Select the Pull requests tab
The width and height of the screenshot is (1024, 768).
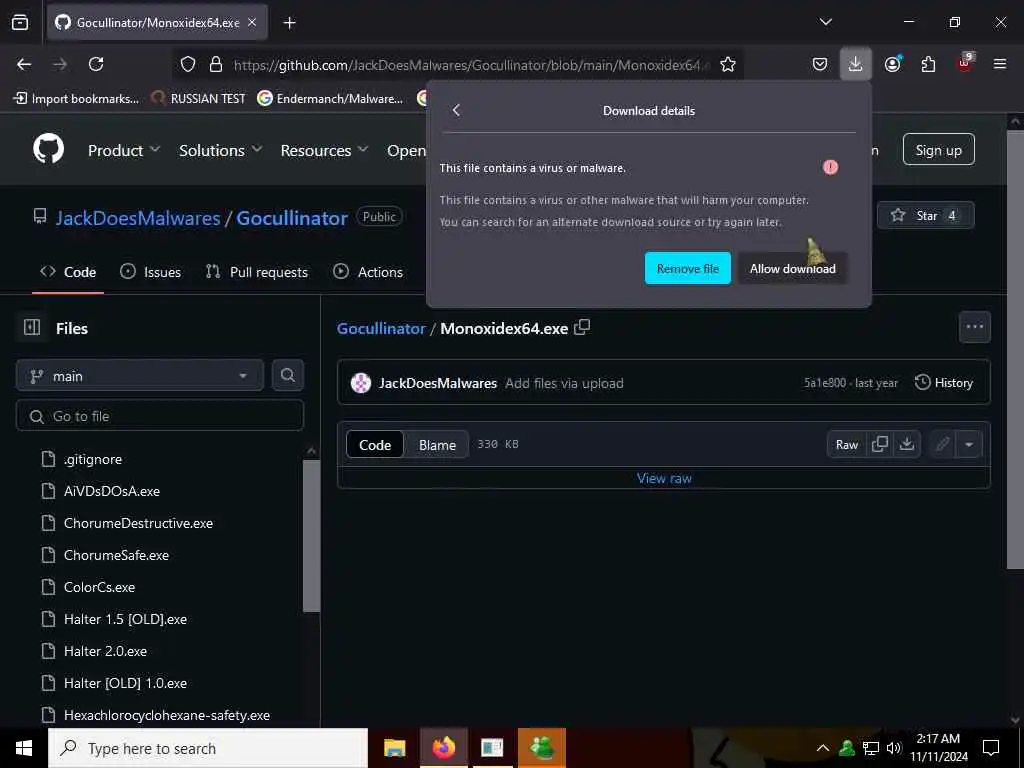click(257, 272)
